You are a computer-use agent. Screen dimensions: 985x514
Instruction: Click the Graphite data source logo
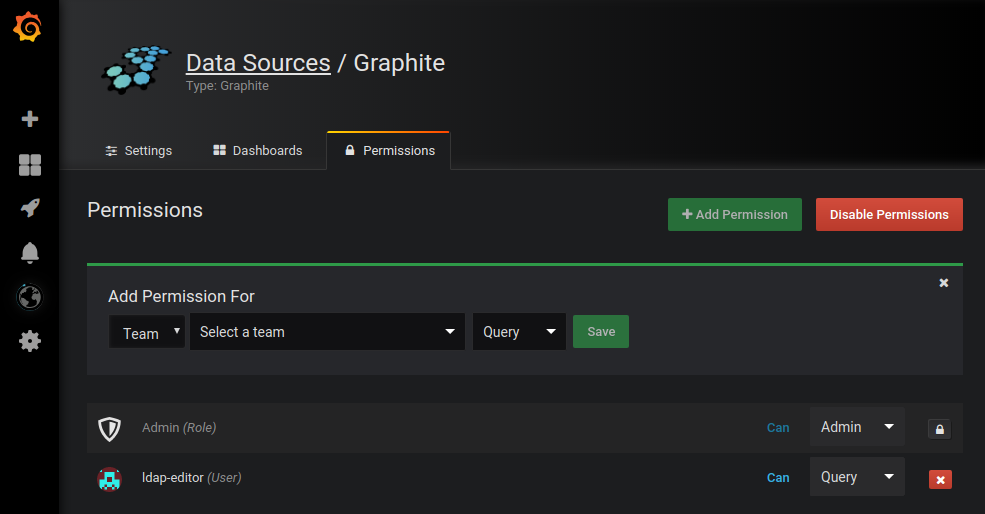tap(136, 69)
